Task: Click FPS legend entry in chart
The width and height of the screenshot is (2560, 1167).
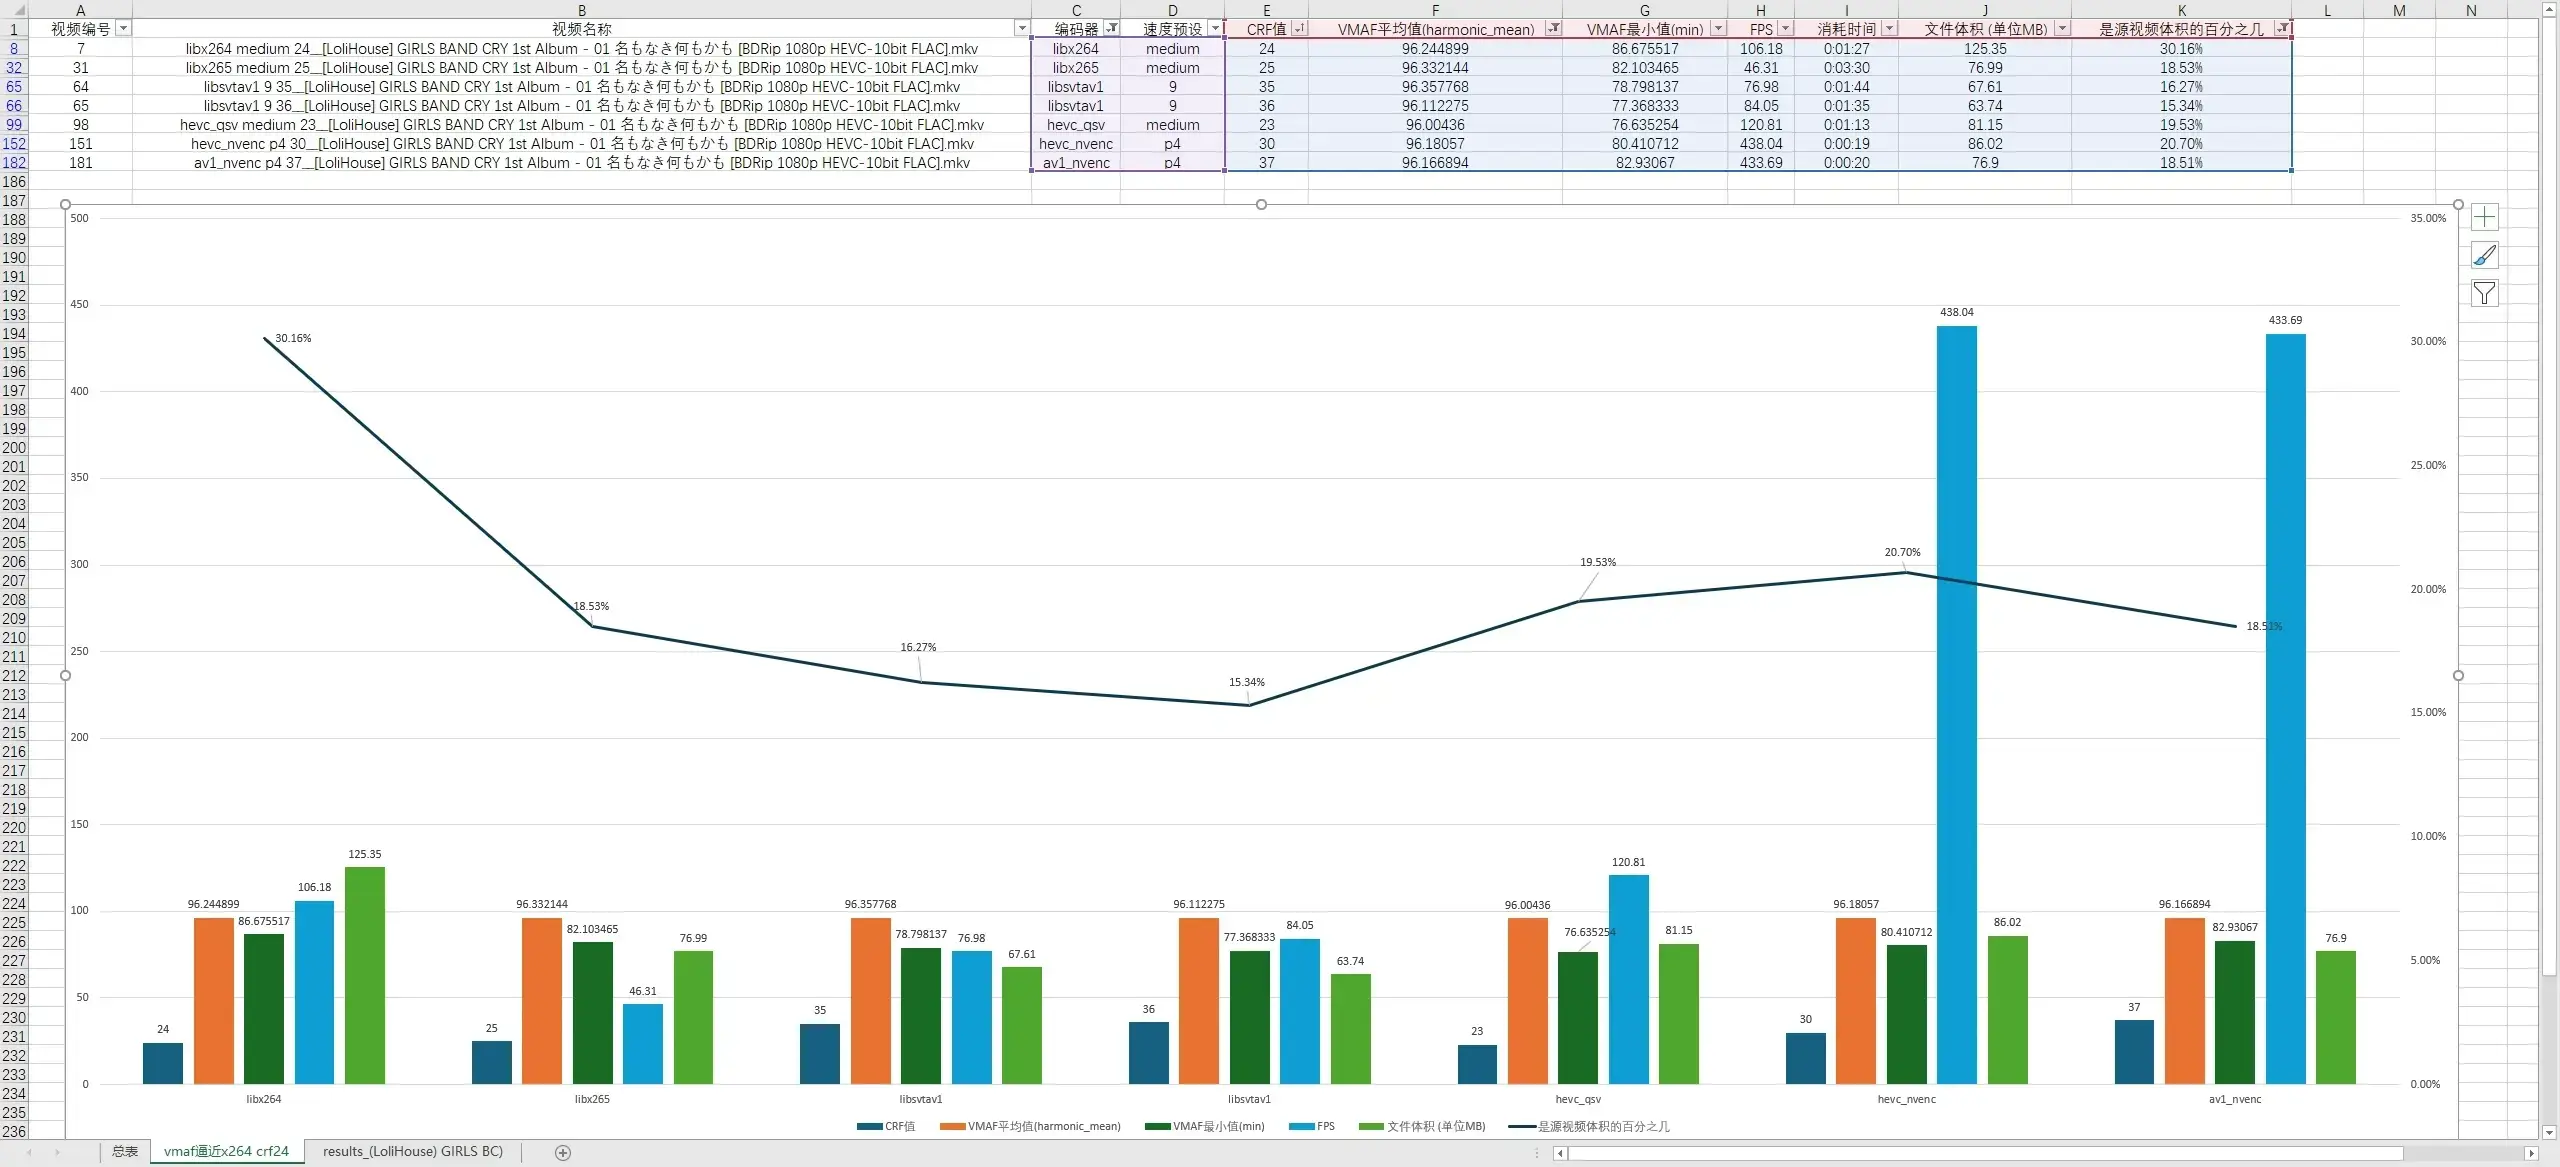Action: (x=1312, y=1126)
